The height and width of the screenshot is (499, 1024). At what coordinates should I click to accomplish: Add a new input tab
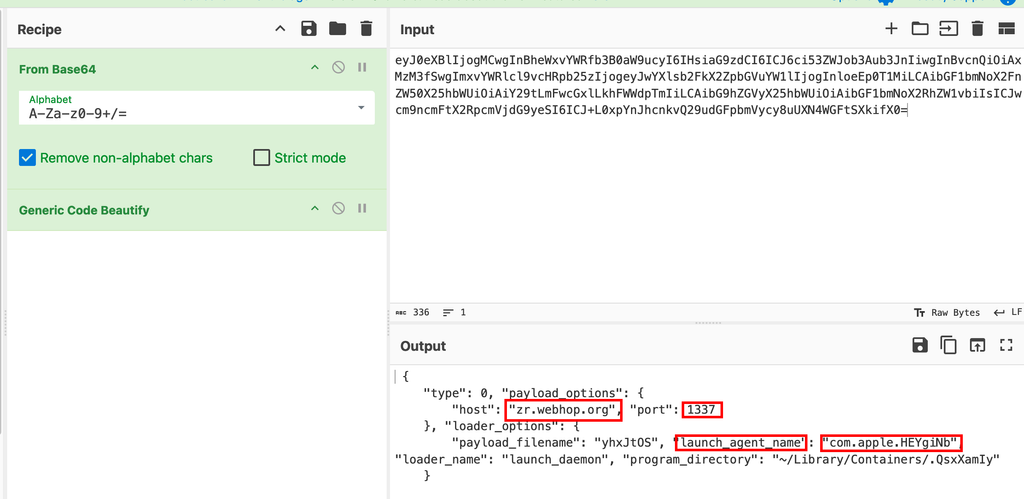(891, 29)
